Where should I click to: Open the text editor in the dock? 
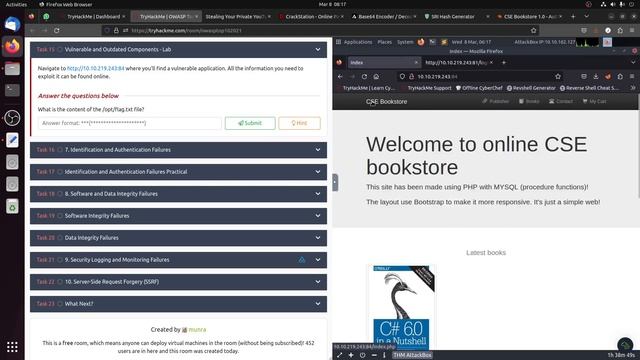(12, 140)
